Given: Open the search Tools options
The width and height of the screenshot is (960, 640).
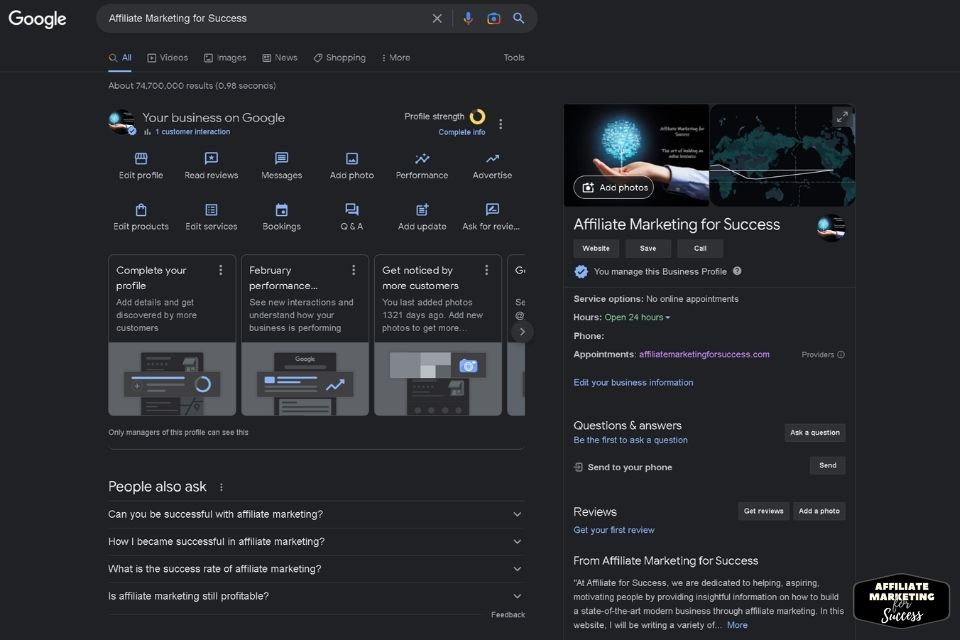Looking at the screenshot, I should coord(514,58).
